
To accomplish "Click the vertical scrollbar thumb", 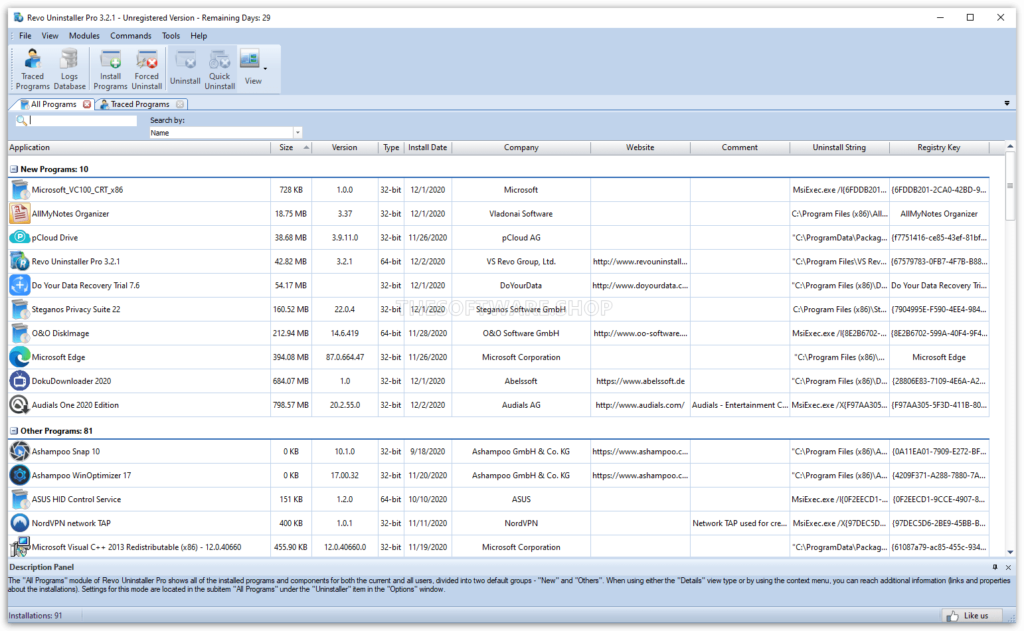I will [x=1010, y=186].
